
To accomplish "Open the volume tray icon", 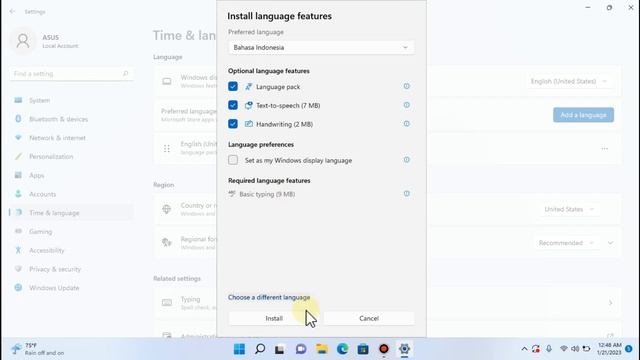I will tap(575, 349).
